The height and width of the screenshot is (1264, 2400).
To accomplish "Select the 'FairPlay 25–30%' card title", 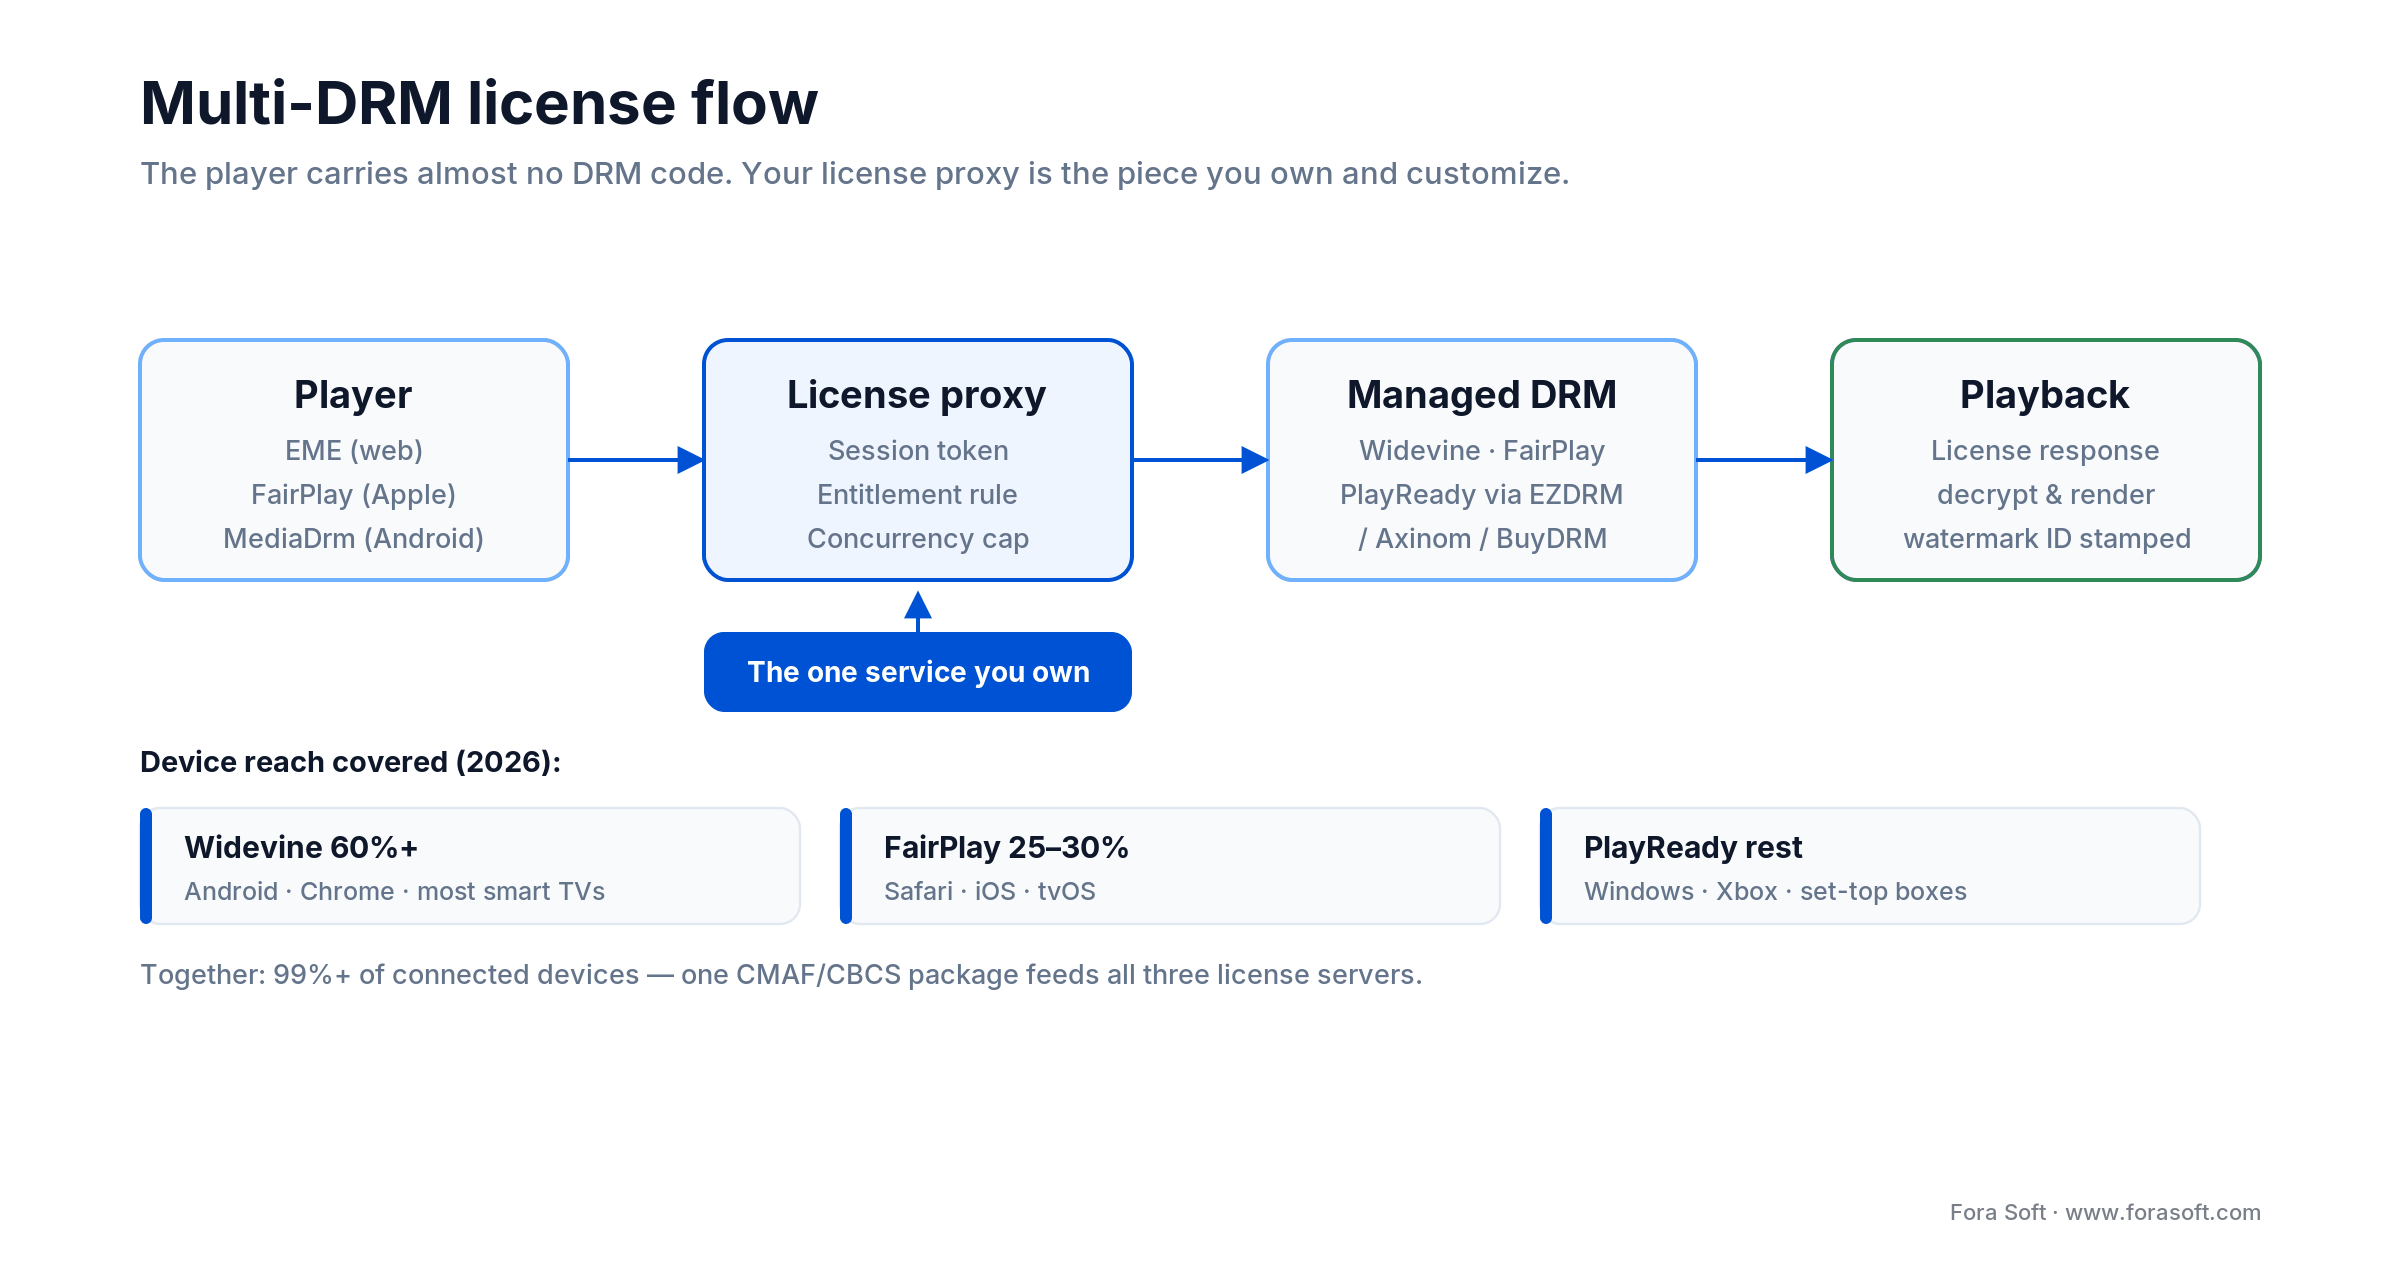I will tap(1006, 848).
